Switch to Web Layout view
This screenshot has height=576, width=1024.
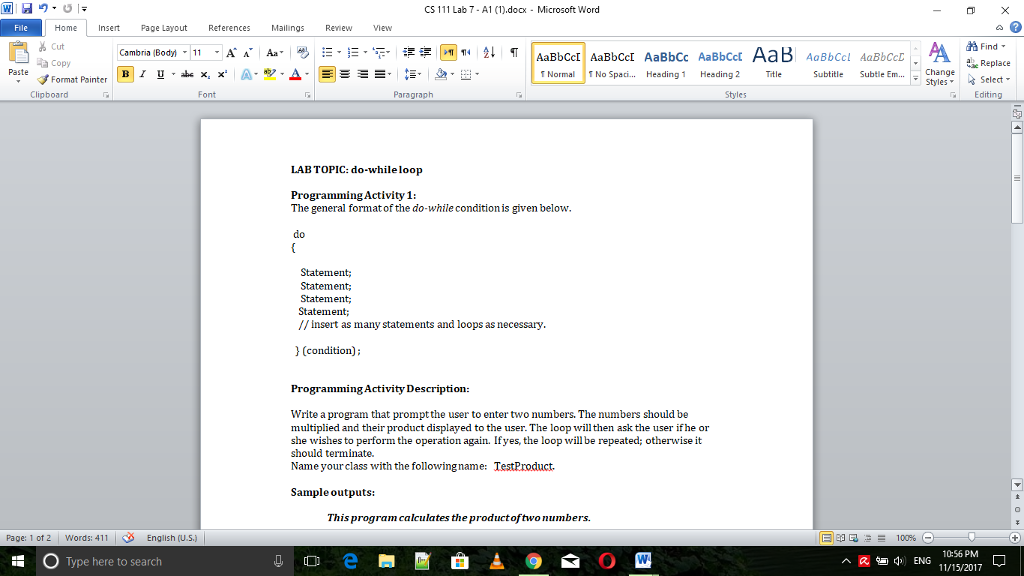(x=852, y=536)
